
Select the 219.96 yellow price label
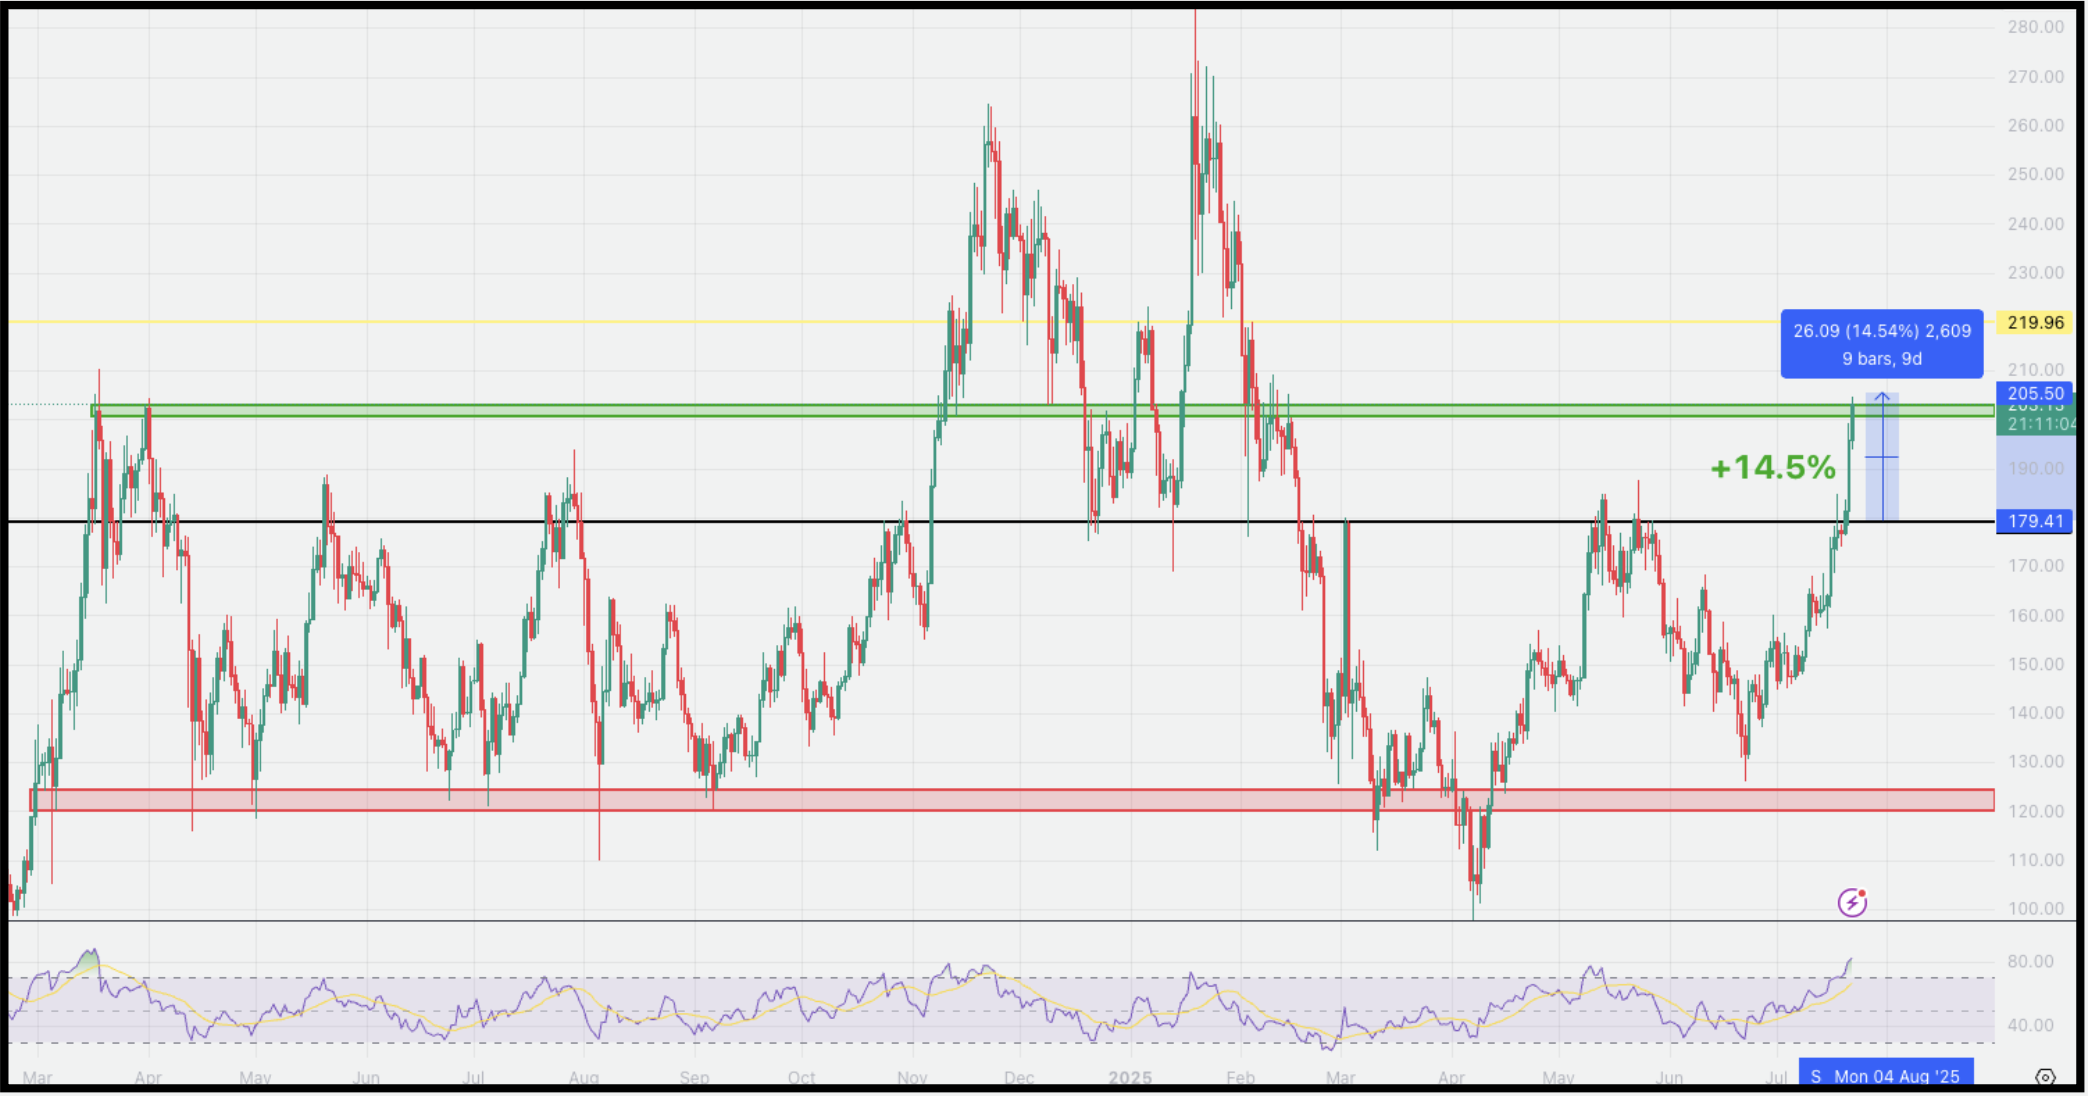coord(2035,323)
